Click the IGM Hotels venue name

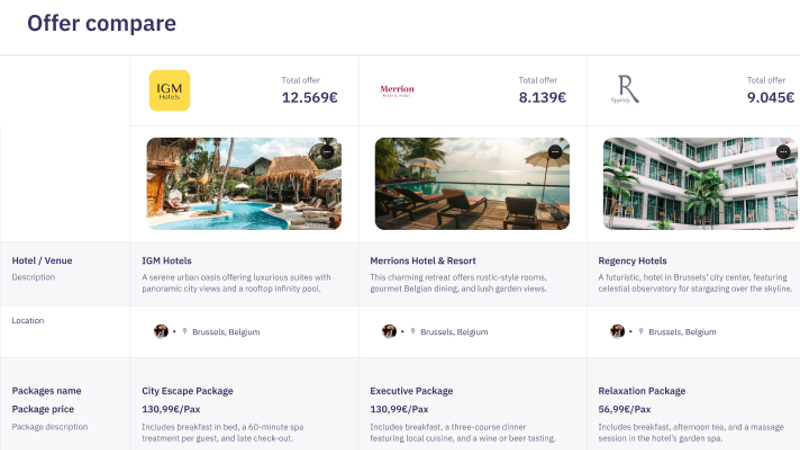click(167, 261)
